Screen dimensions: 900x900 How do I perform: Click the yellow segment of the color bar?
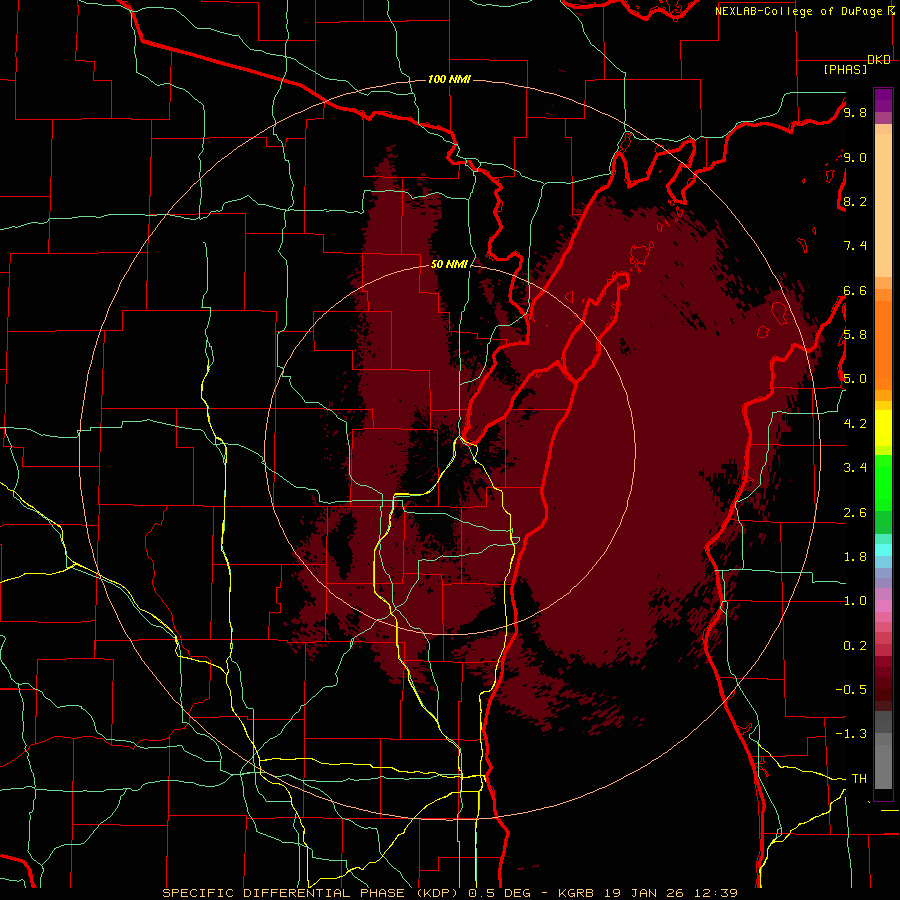click(883, 428)
